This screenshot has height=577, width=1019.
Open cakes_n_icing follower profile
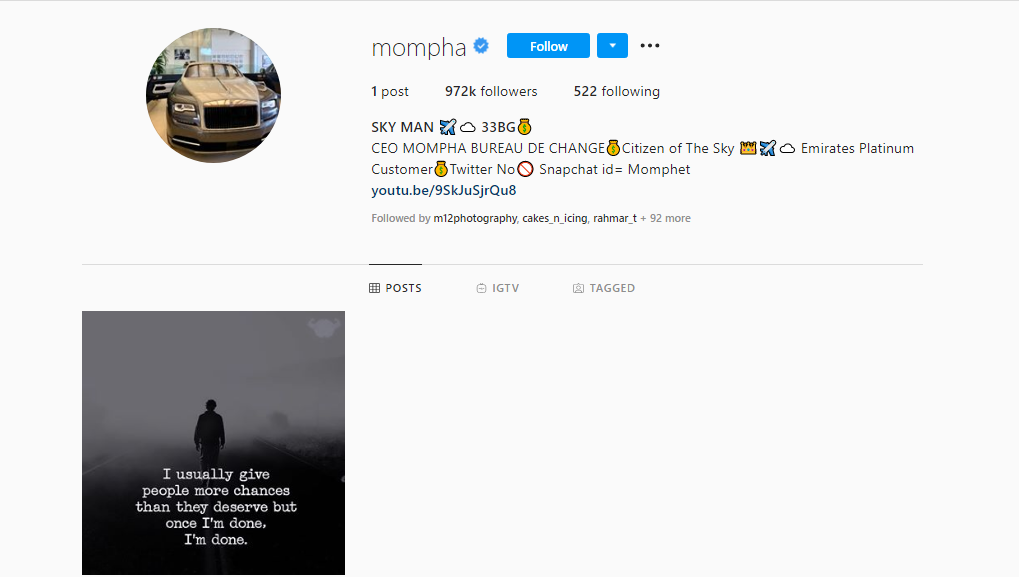click(554, 218)
